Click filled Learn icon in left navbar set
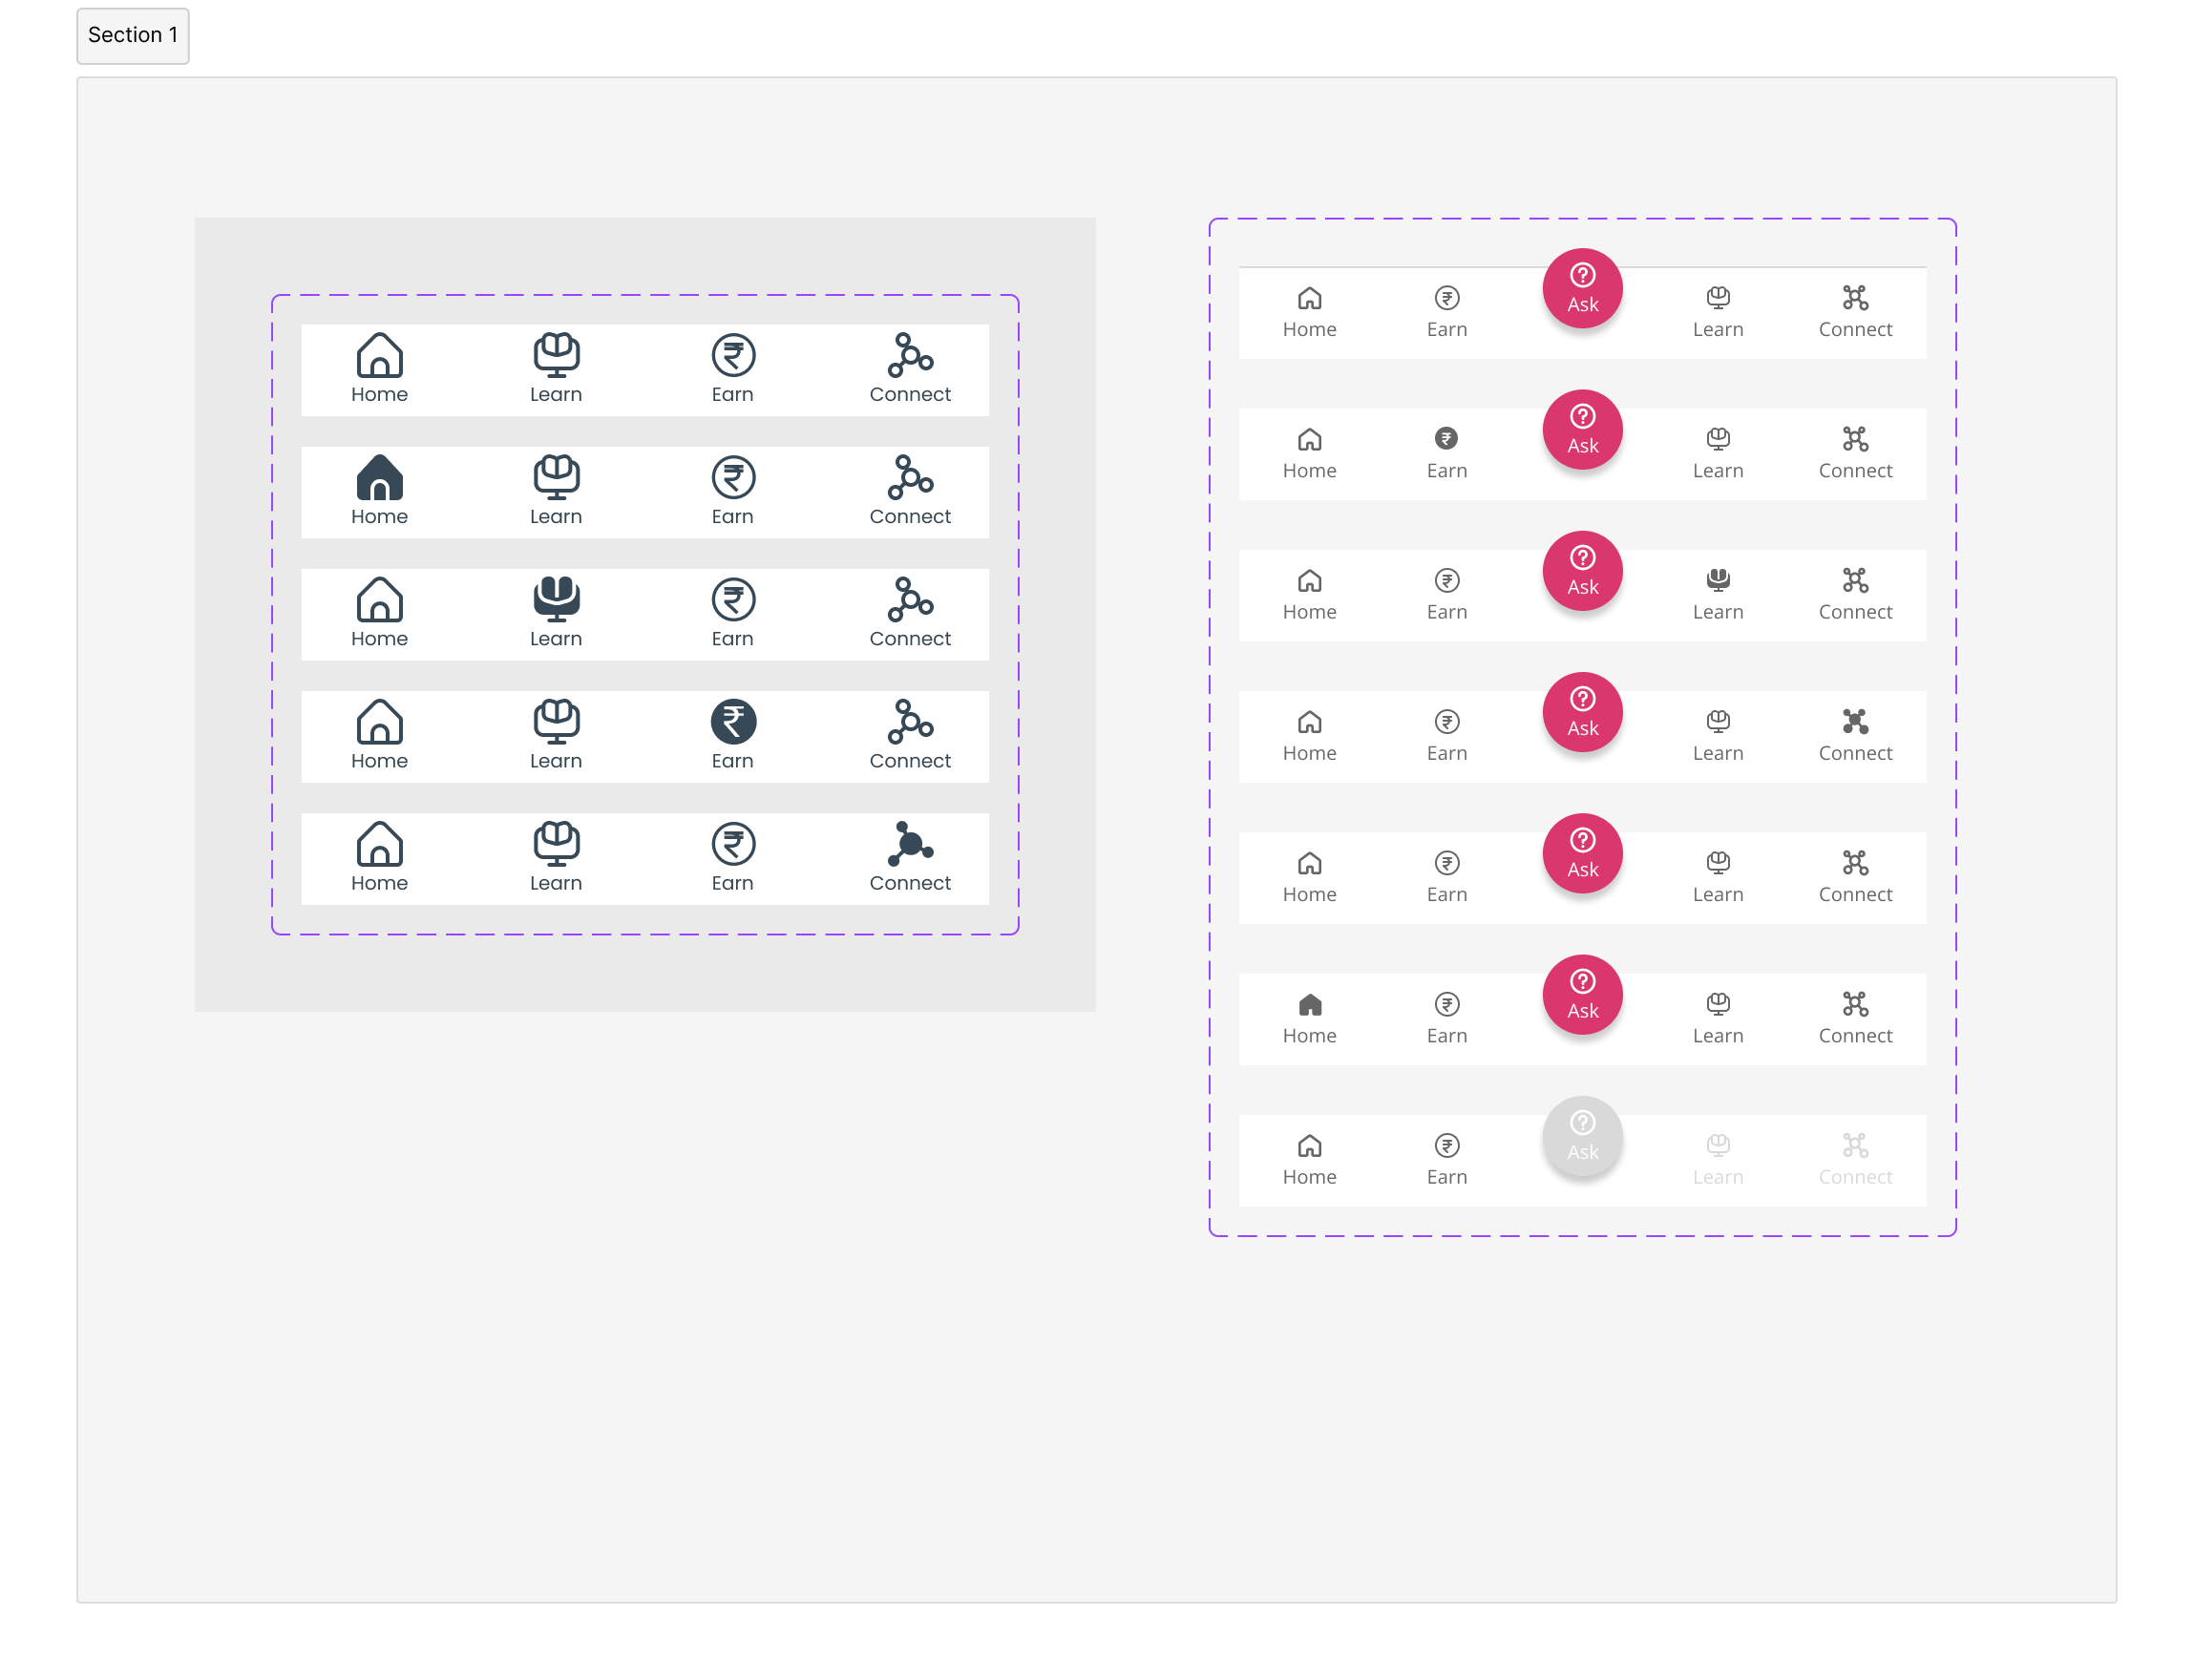 point(556,599)
